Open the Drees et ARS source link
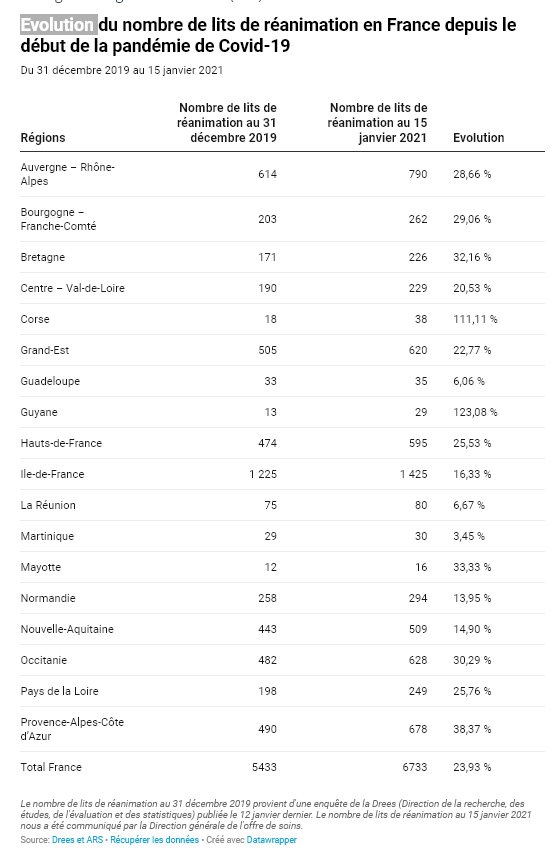 click(77, 840)
